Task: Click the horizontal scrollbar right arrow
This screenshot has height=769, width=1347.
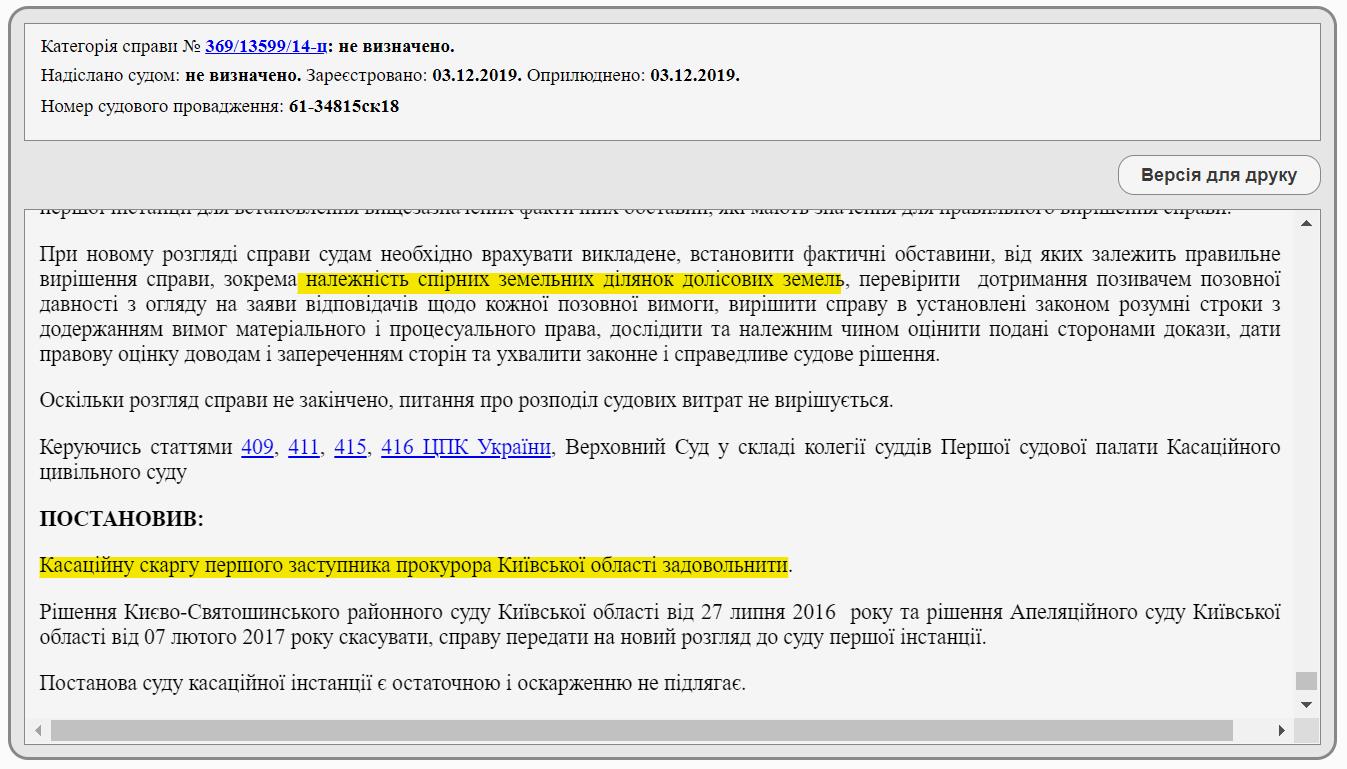Action: 1281,731
